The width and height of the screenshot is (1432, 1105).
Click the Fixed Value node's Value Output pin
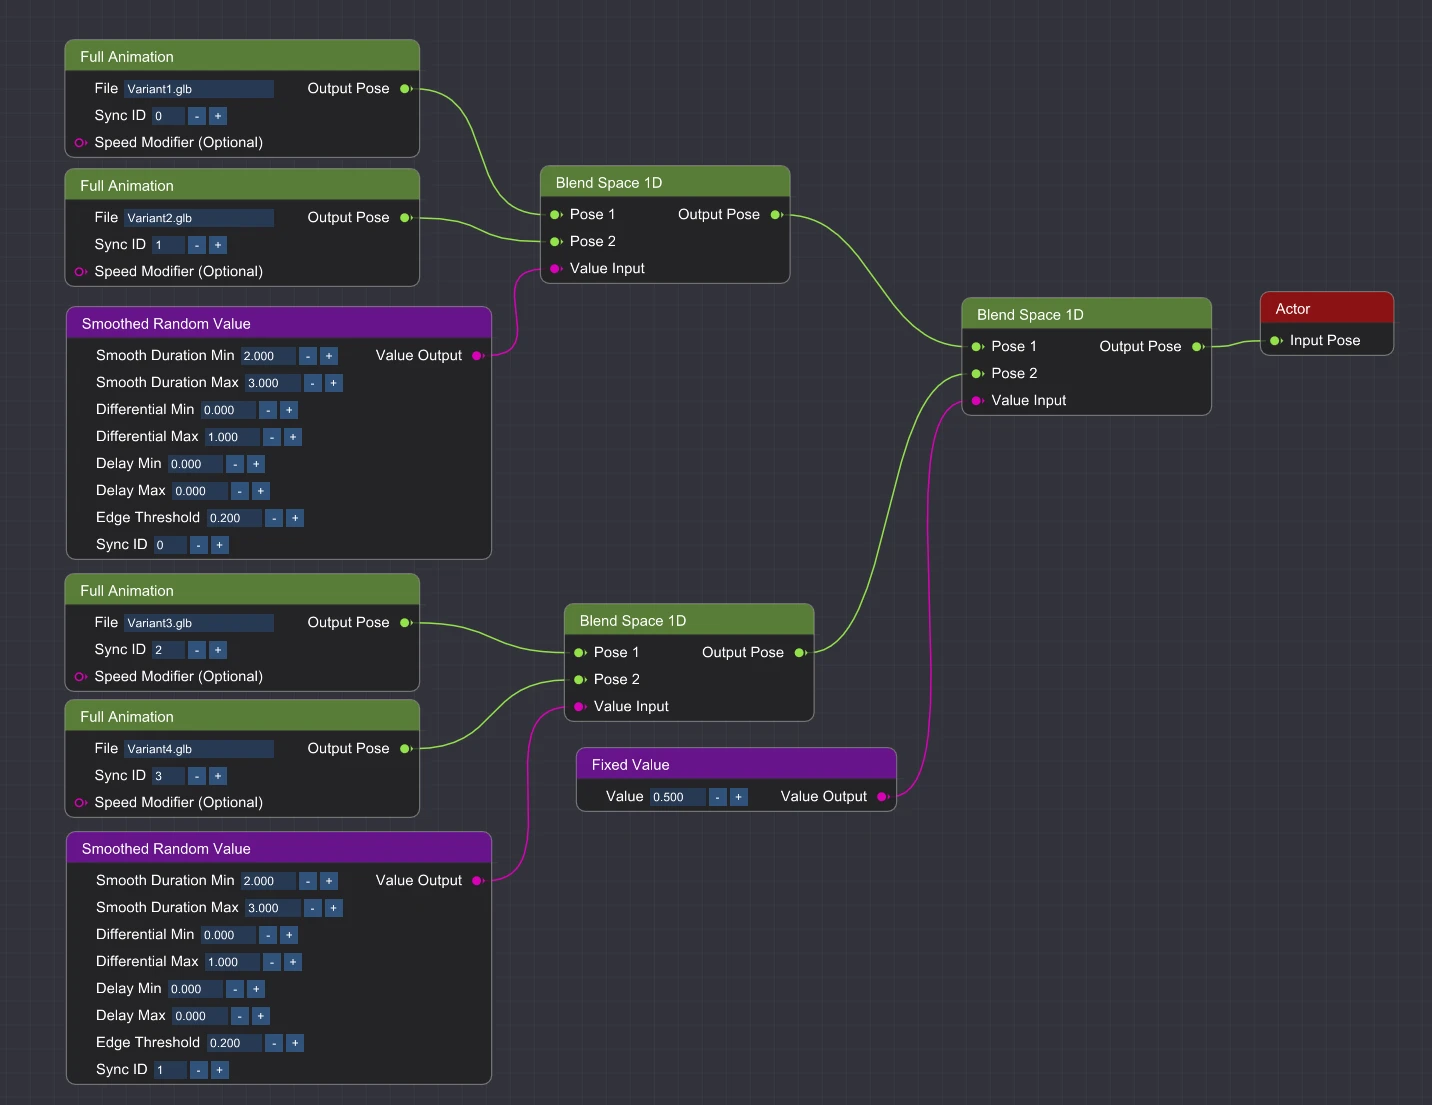tap(882, 797)
